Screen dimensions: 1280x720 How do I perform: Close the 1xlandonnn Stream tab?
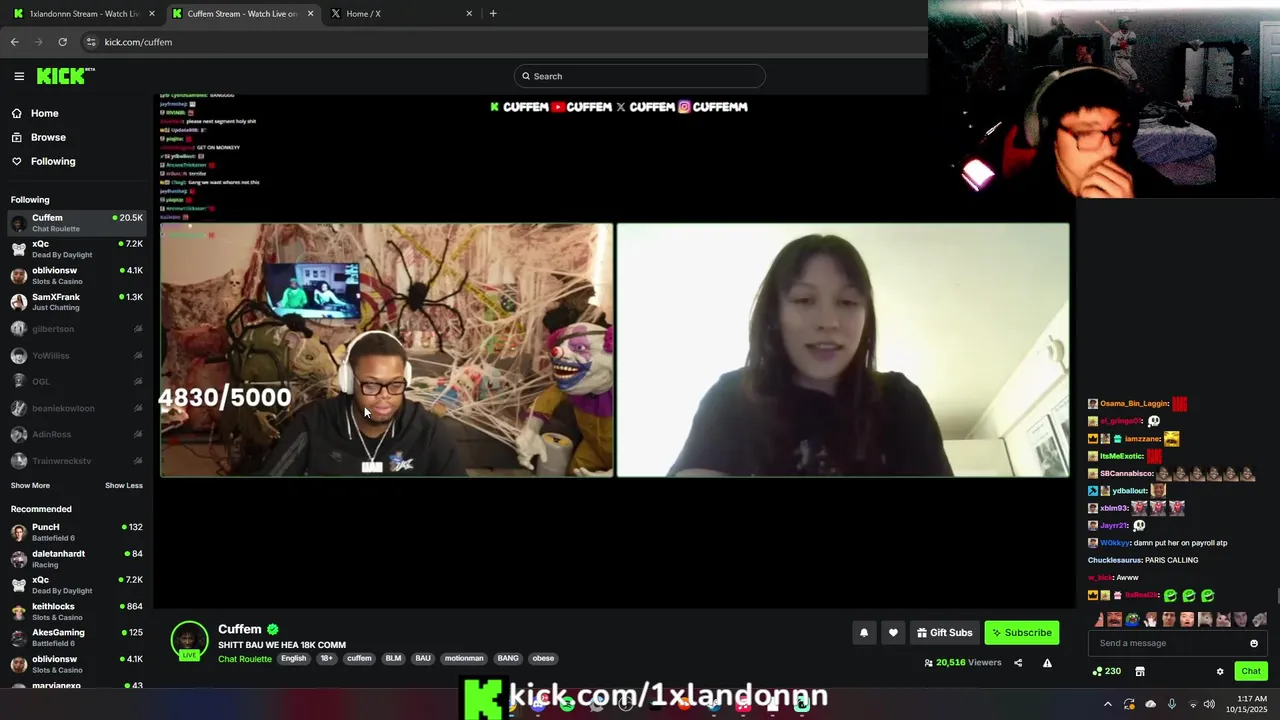(x=152, y=14)
